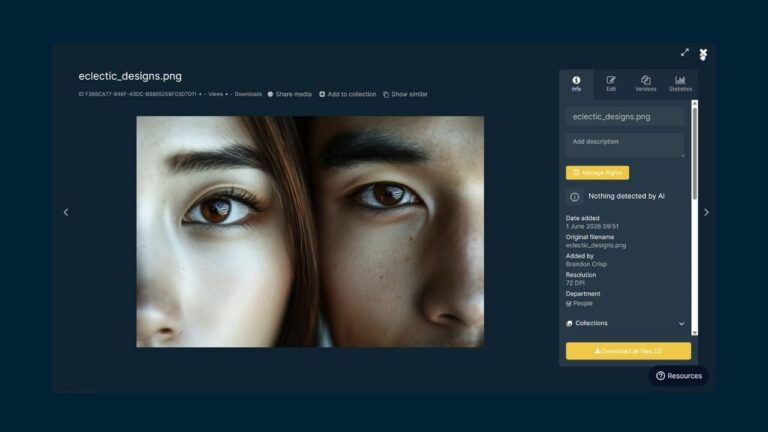Click the media ID string under title

(137, 94)
